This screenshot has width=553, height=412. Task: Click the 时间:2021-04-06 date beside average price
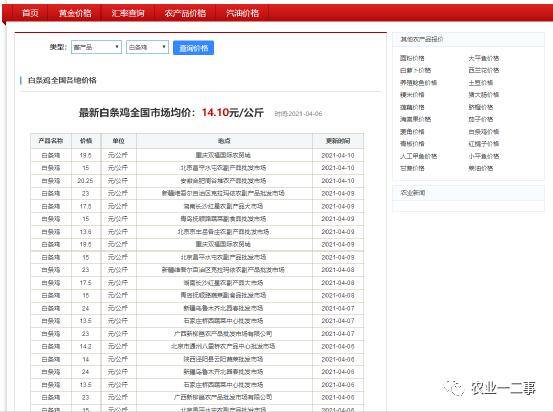298,114
